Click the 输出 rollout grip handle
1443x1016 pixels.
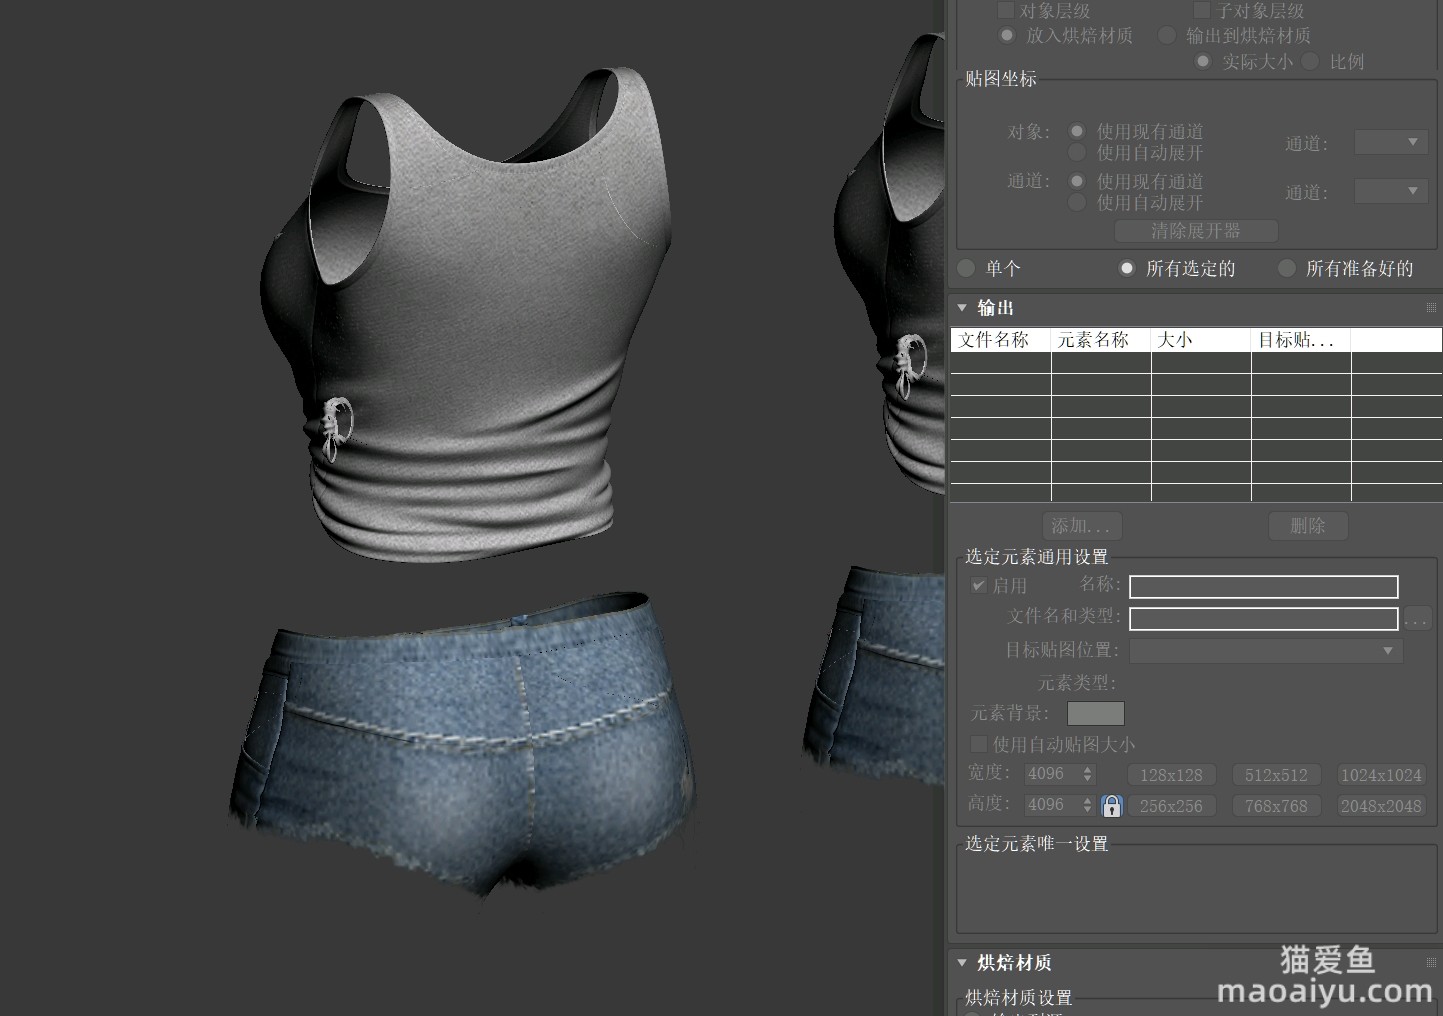[1430, 308]
